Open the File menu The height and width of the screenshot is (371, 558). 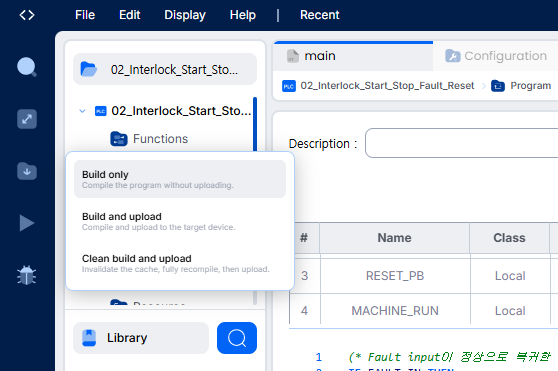pyautogui.click(x=85, y=15)
